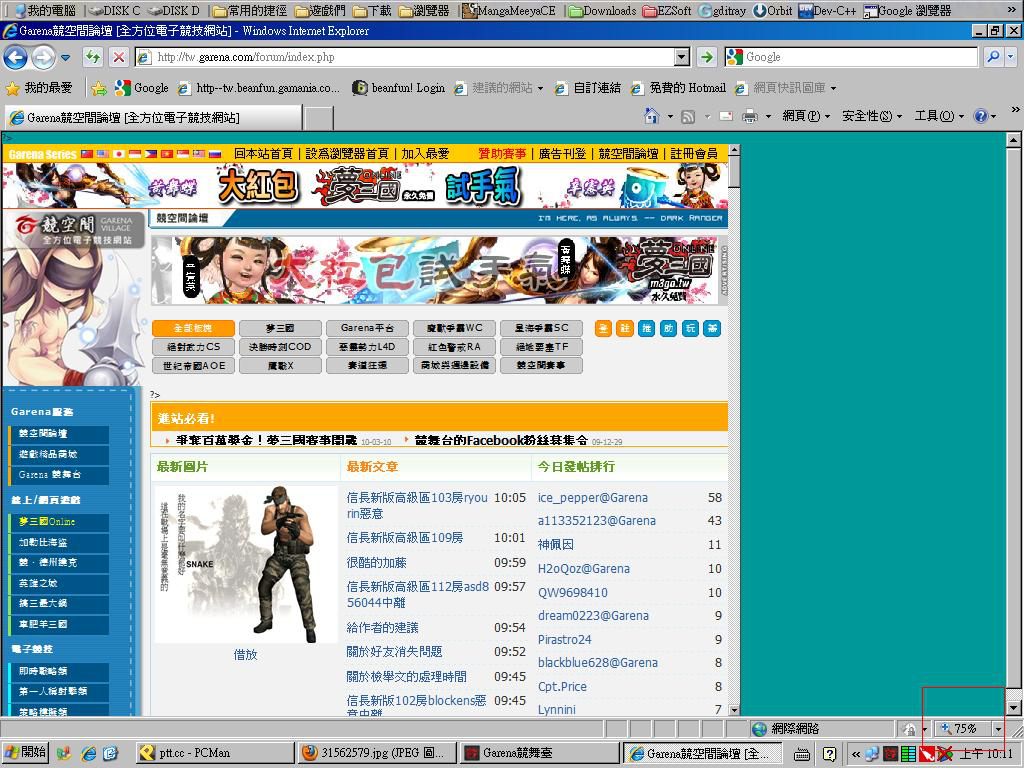Open the Print options dropdown arrow
Viewport: 1024px width, 768px height.
[768, 117]
